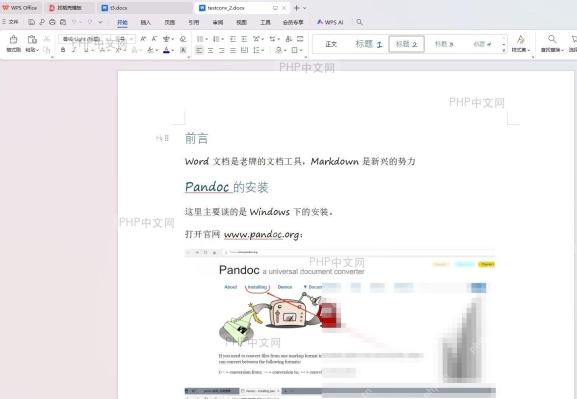Click the Increase indent icon
This screenshot has height=399, width=577.
244,39
